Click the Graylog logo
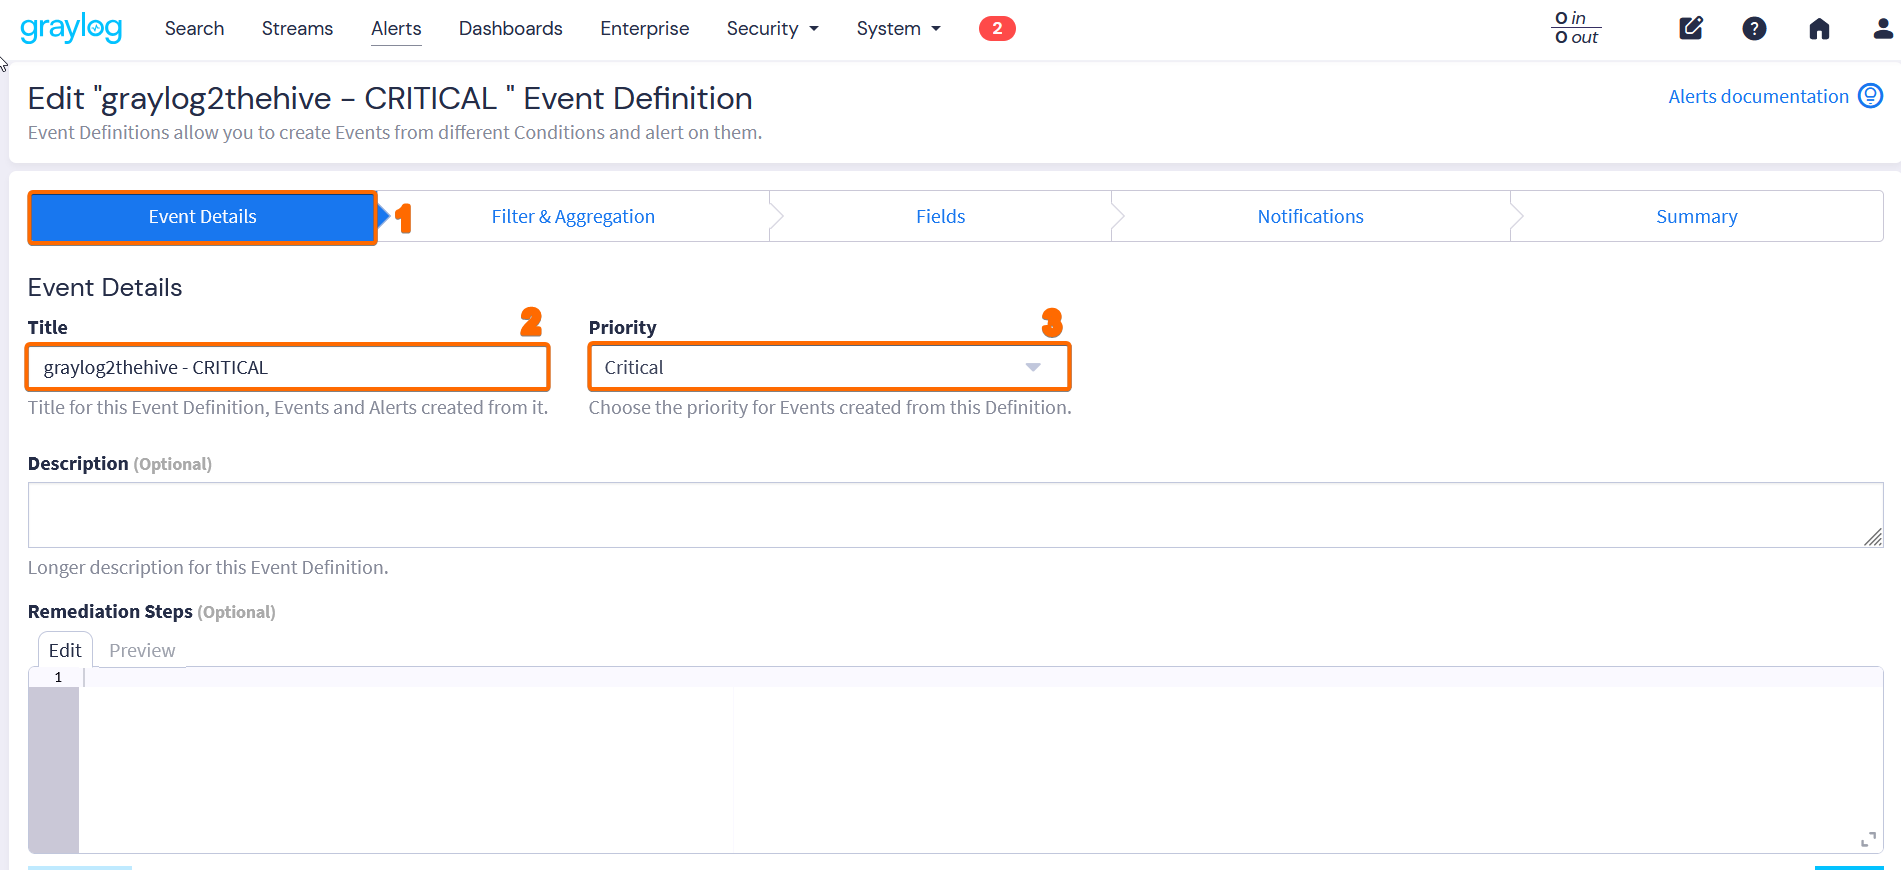The height and width of the screenshot is (870, 1901). (71, 28)
